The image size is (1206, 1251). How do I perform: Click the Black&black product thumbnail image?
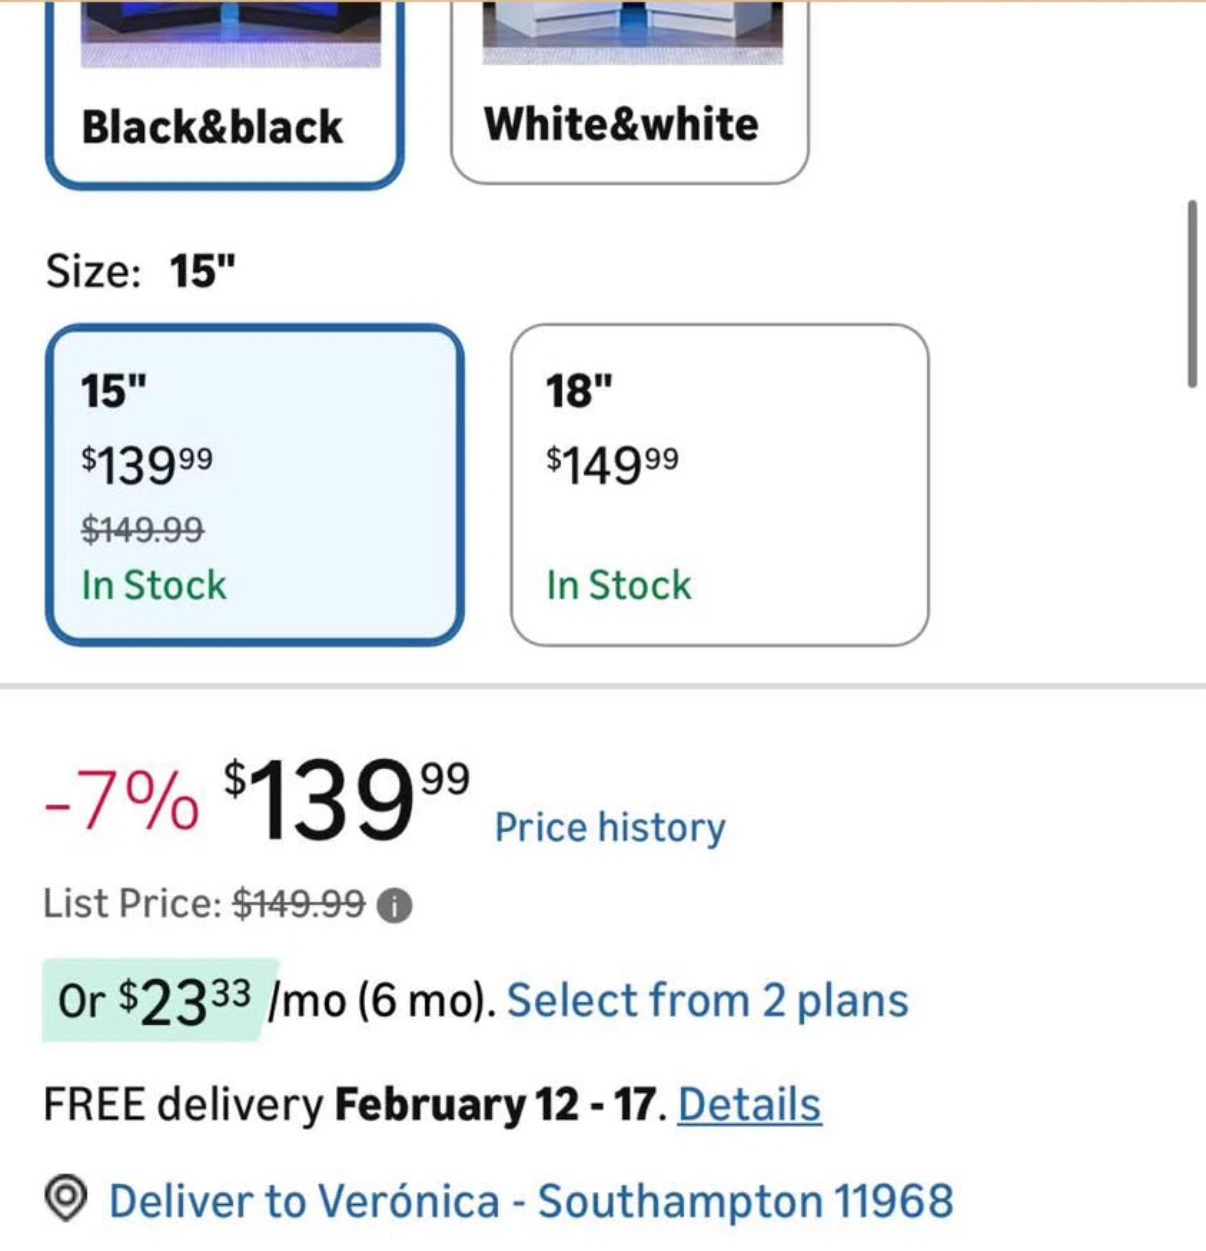[x=231, y=33]
